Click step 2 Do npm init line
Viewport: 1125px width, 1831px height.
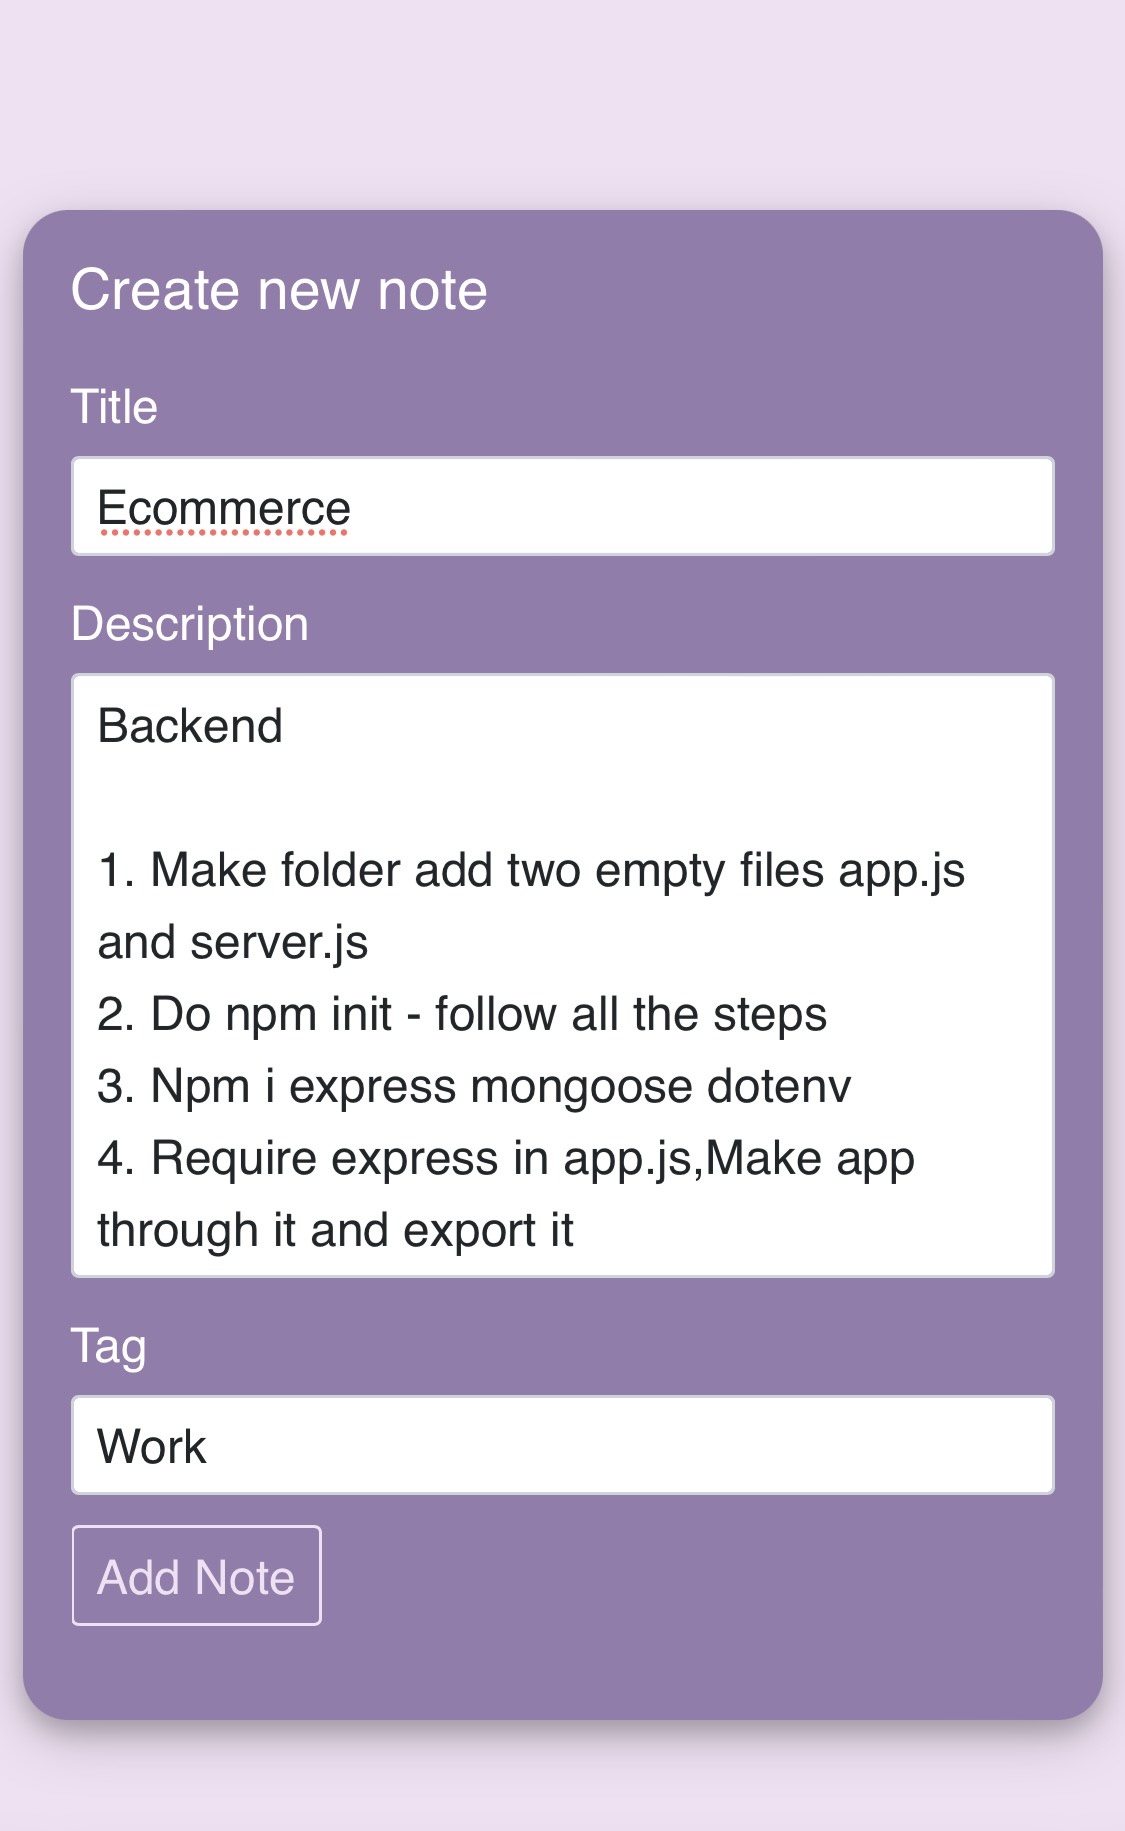tap(460, 1013)
